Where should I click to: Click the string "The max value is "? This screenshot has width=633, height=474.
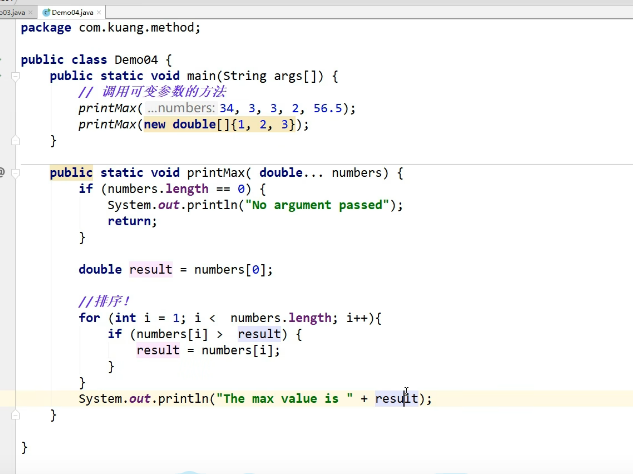pos(285,399)
